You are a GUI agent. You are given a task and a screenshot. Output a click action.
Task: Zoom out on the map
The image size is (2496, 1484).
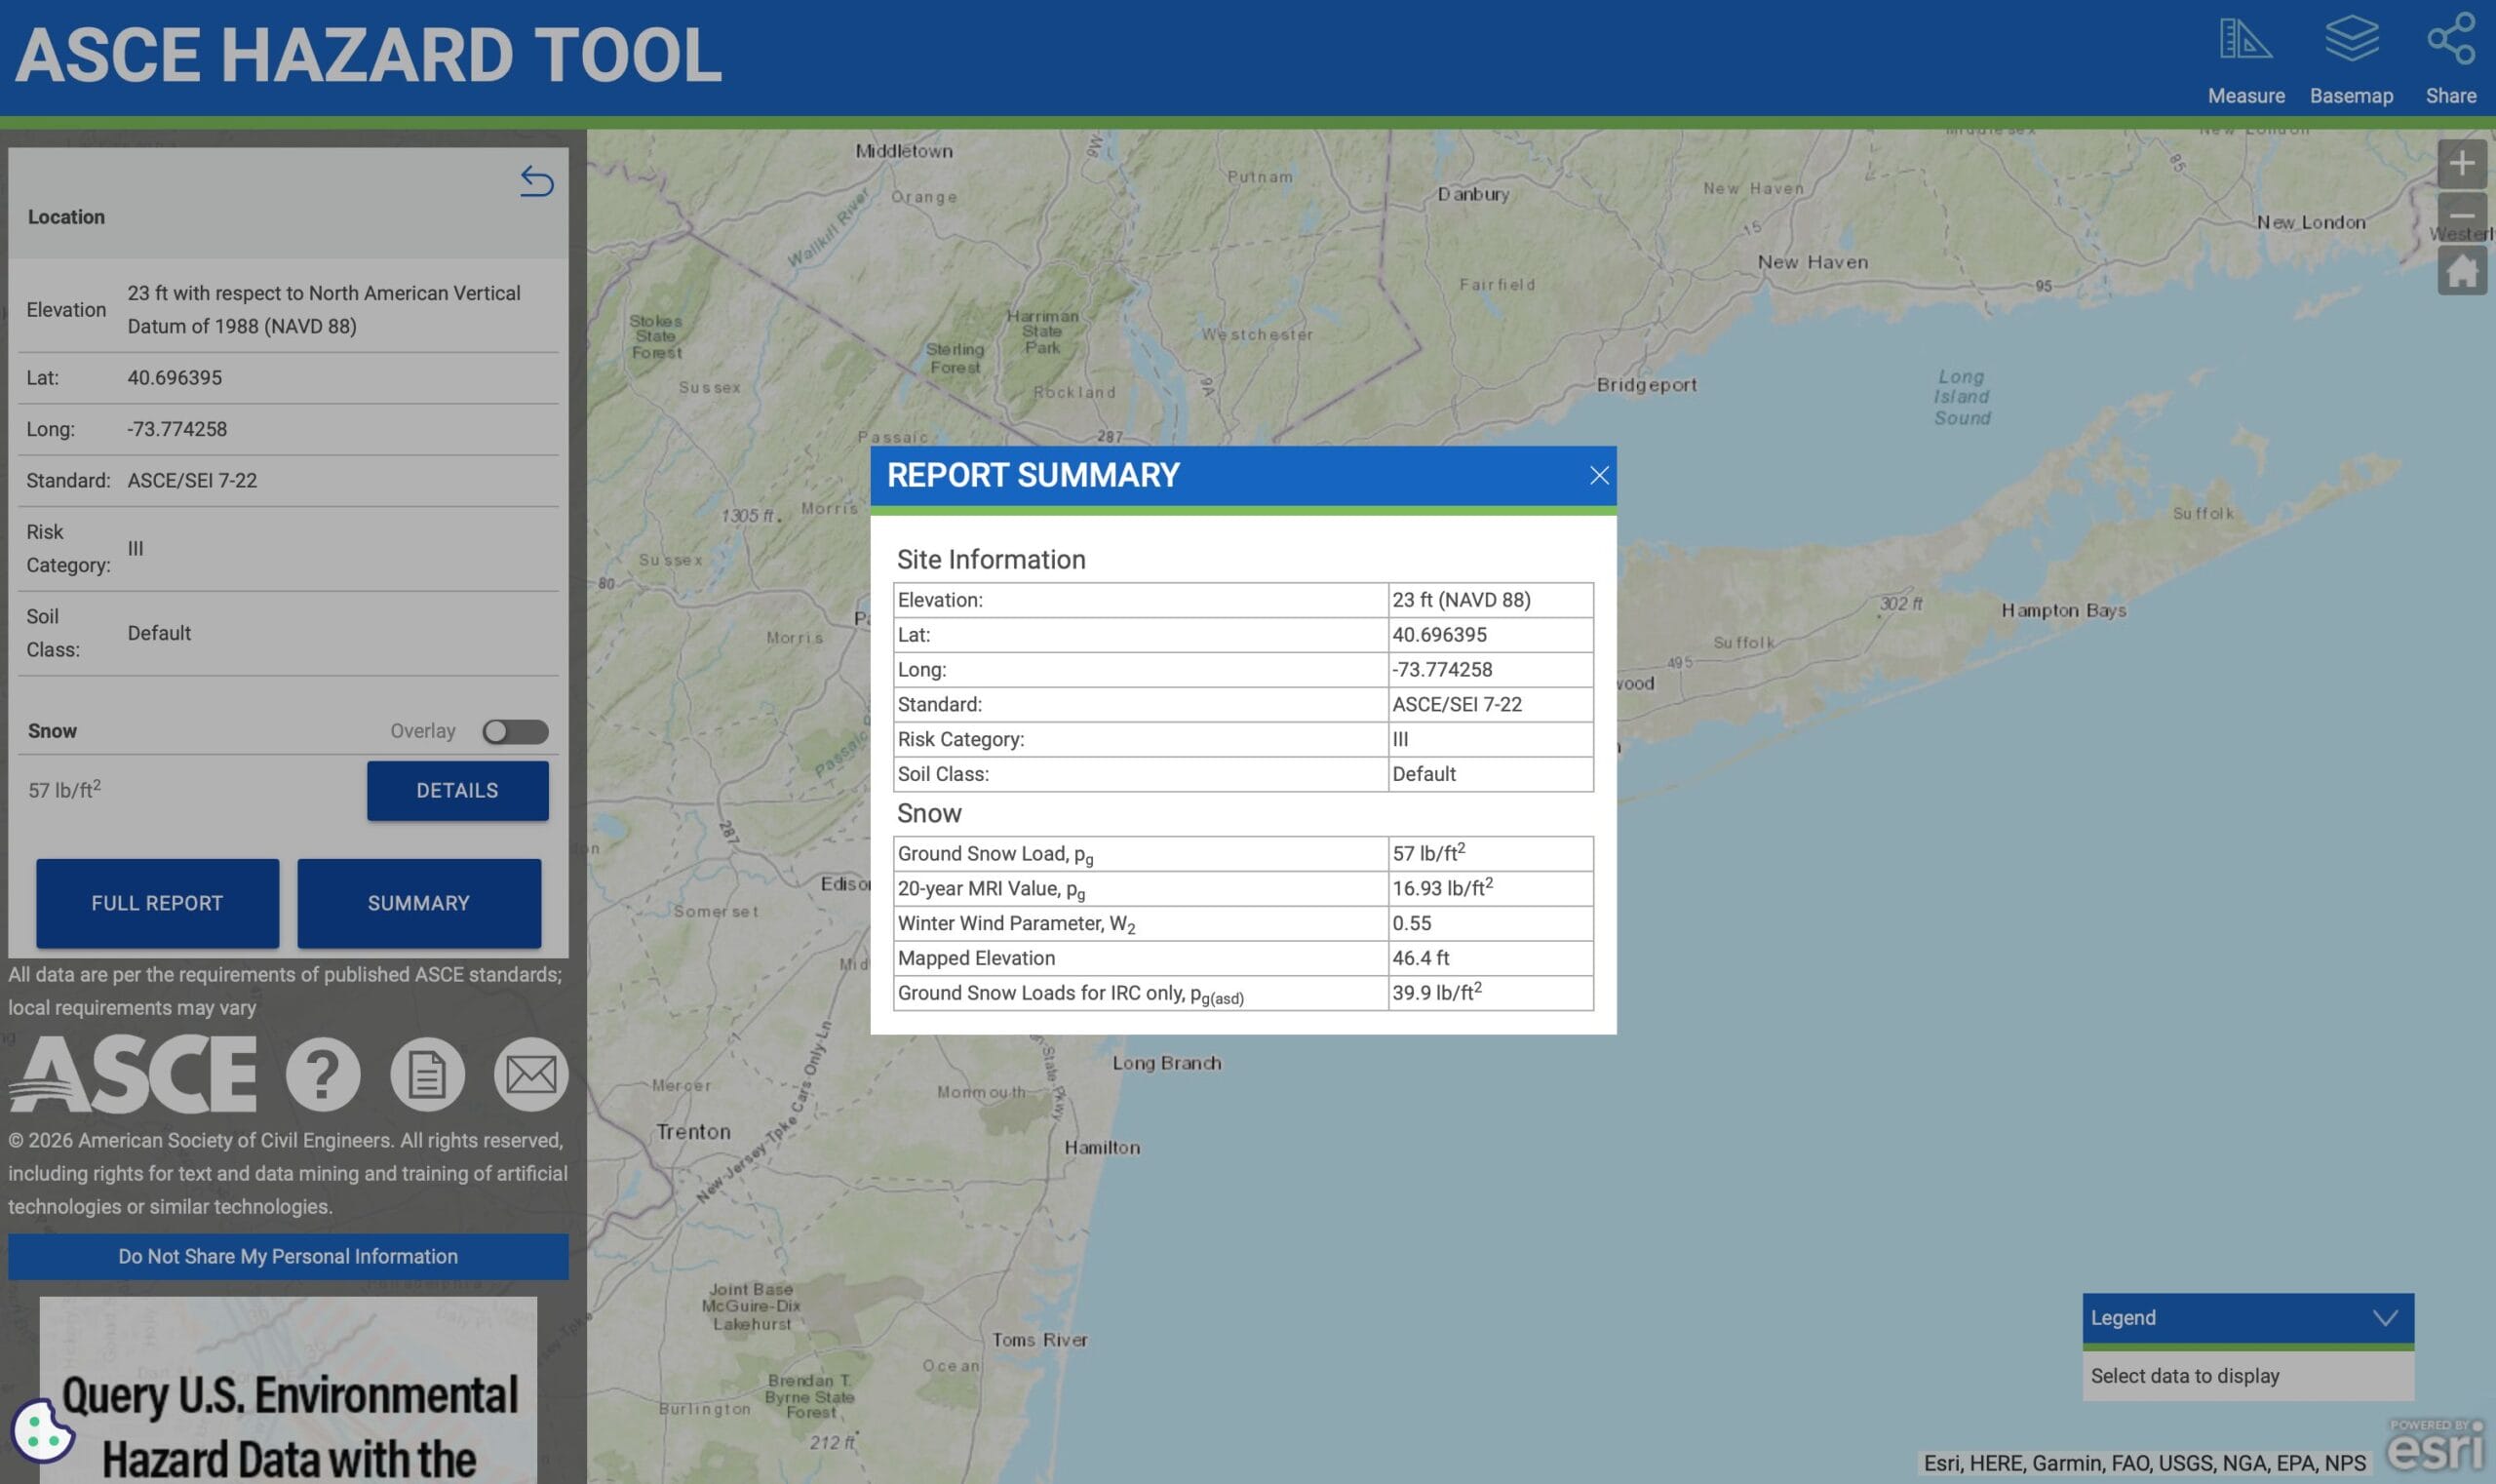pyautogui.click(x=2461, y=216)
